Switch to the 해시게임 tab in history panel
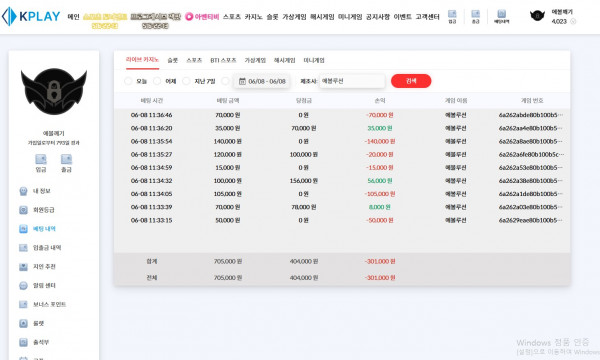600x360 pixels. coord(284,60)
